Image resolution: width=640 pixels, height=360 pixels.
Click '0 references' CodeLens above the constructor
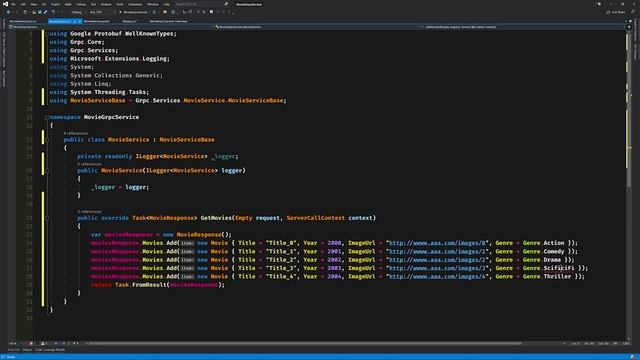click(89, 164)
